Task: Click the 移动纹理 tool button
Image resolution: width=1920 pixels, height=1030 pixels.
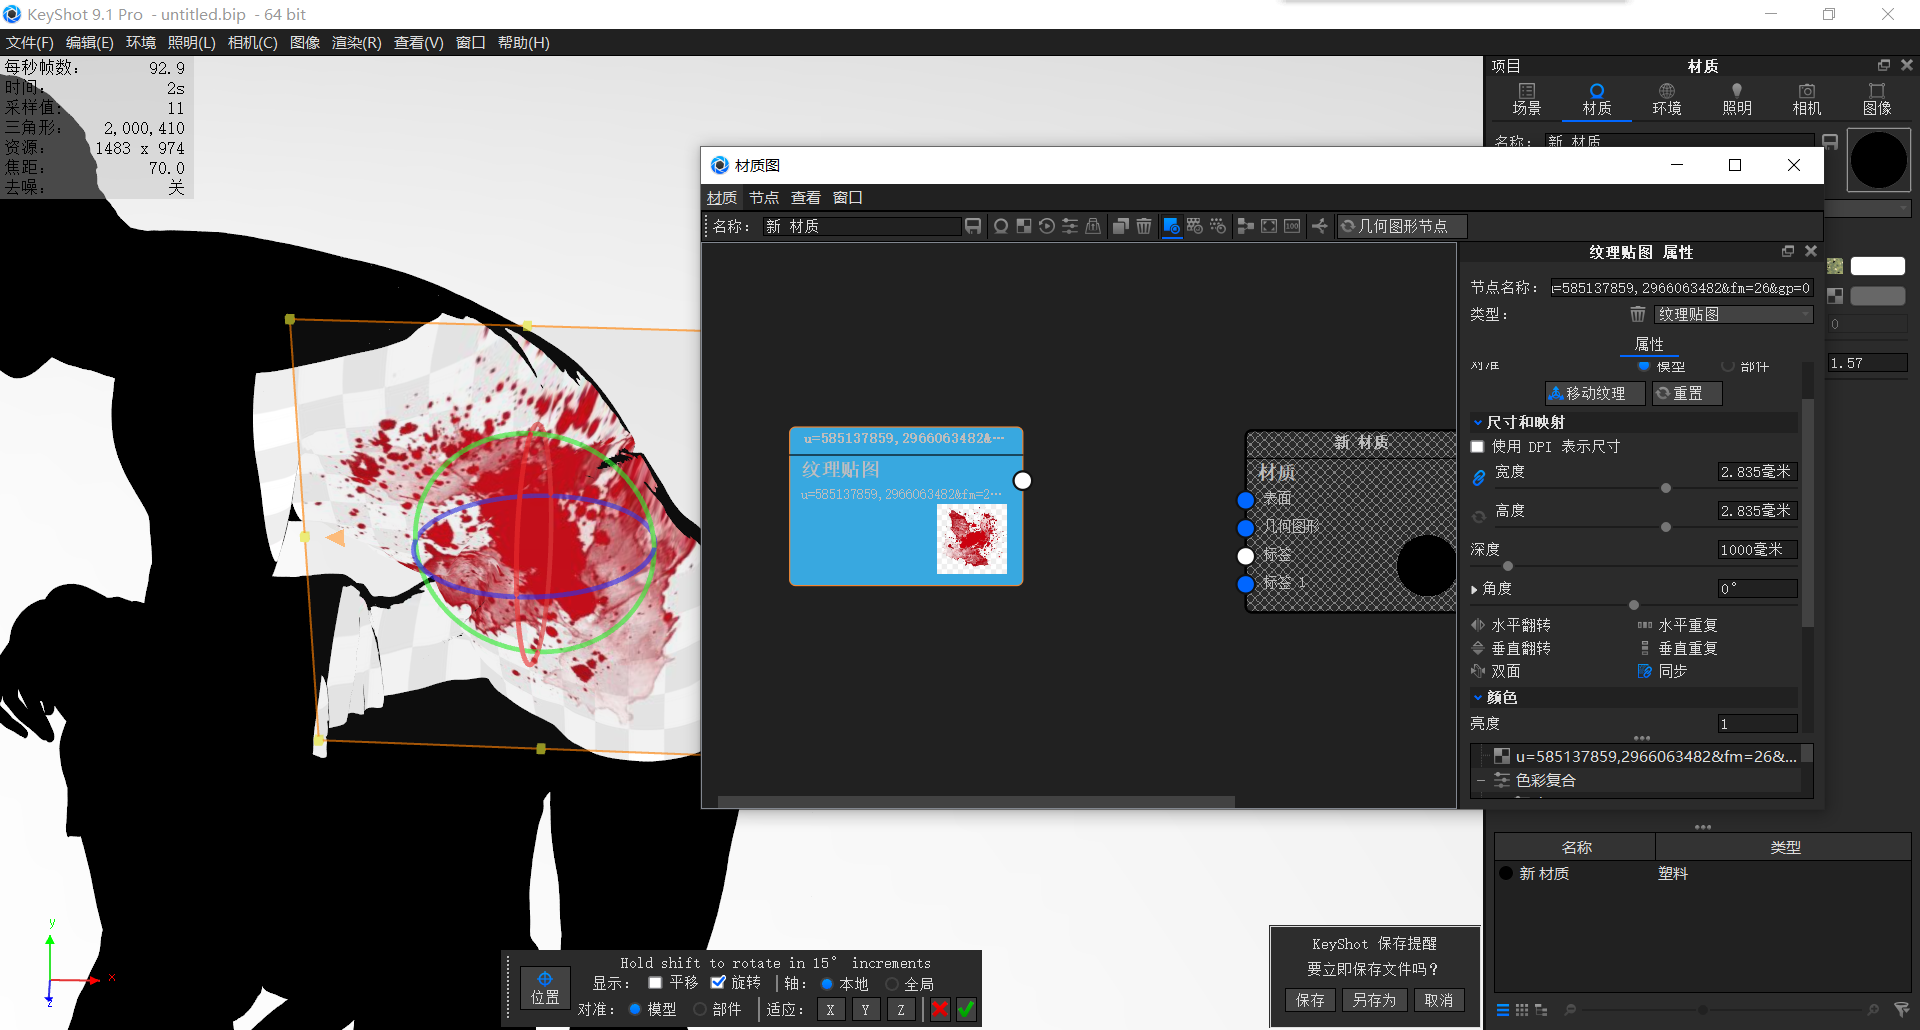Action: 1594,392
